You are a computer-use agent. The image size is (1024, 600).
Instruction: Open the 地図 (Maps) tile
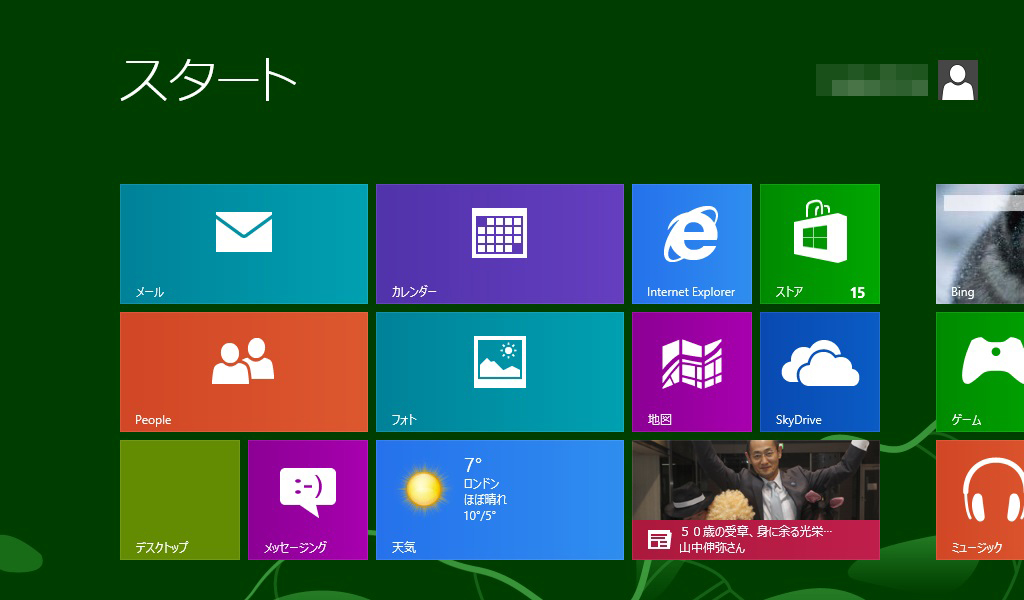click(x=692, y=371)
